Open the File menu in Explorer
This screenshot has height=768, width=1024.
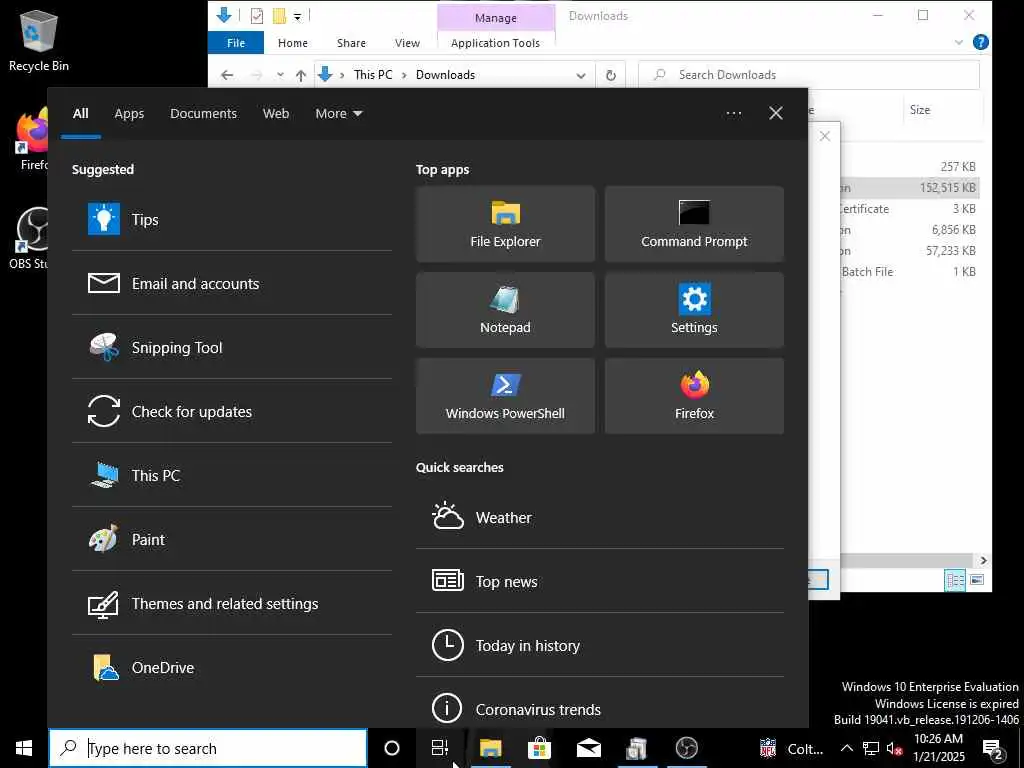pyautogui.click(x=236, y=43)
